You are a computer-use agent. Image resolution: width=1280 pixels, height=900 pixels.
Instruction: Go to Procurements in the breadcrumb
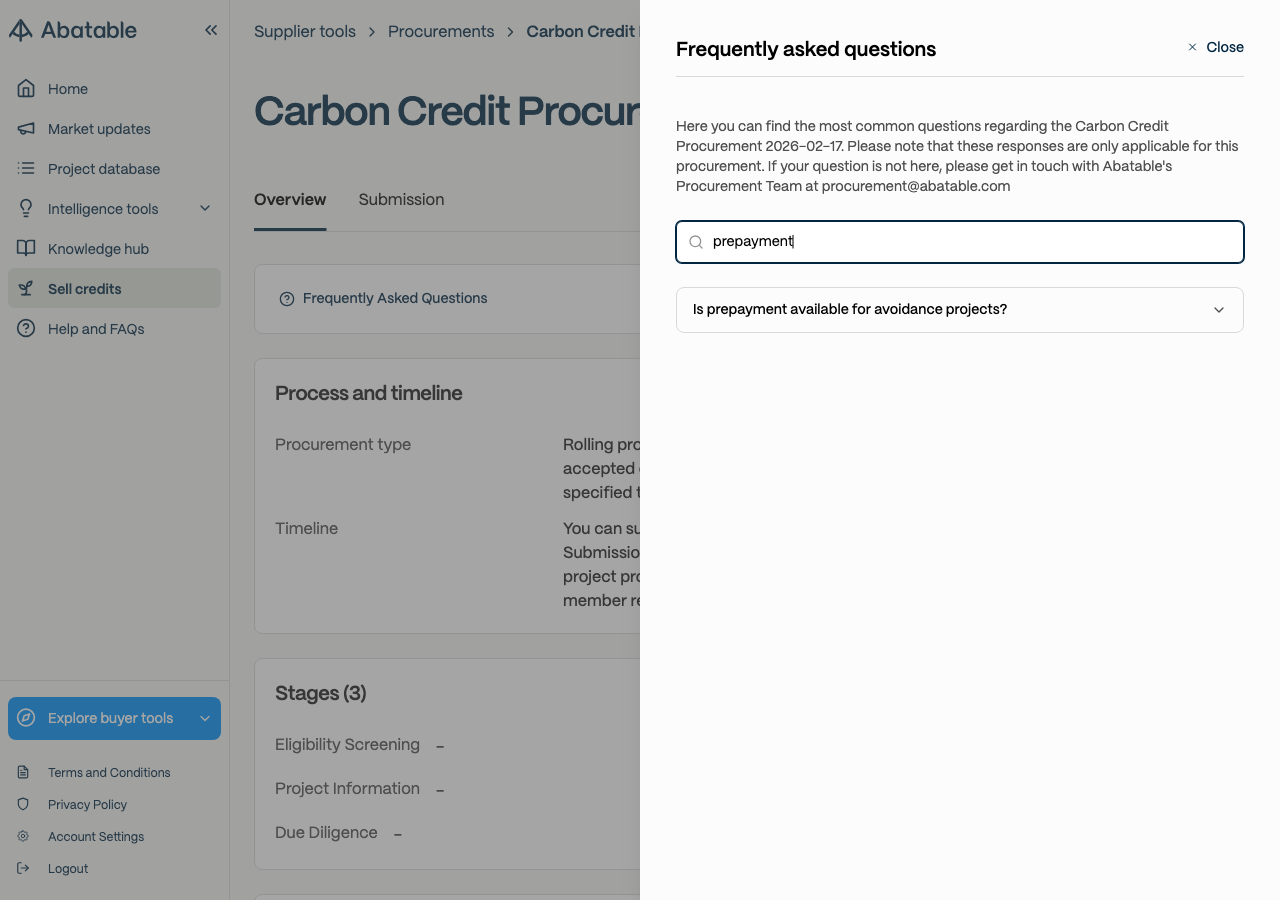441,31
